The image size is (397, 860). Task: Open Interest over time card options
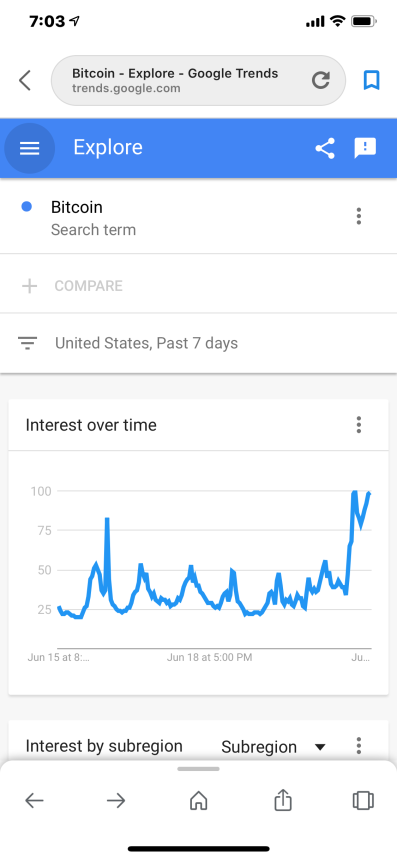(x=359, y=425)
